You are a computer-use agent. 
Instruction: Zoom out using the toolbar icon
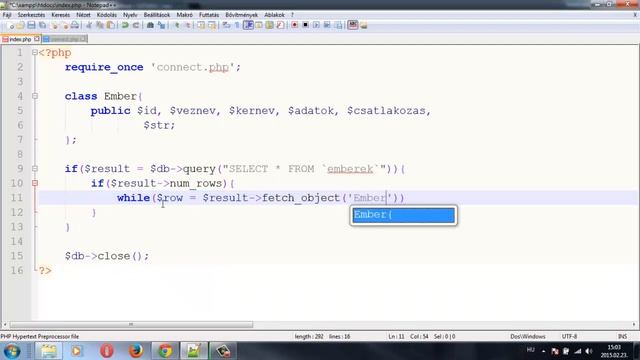188,25
